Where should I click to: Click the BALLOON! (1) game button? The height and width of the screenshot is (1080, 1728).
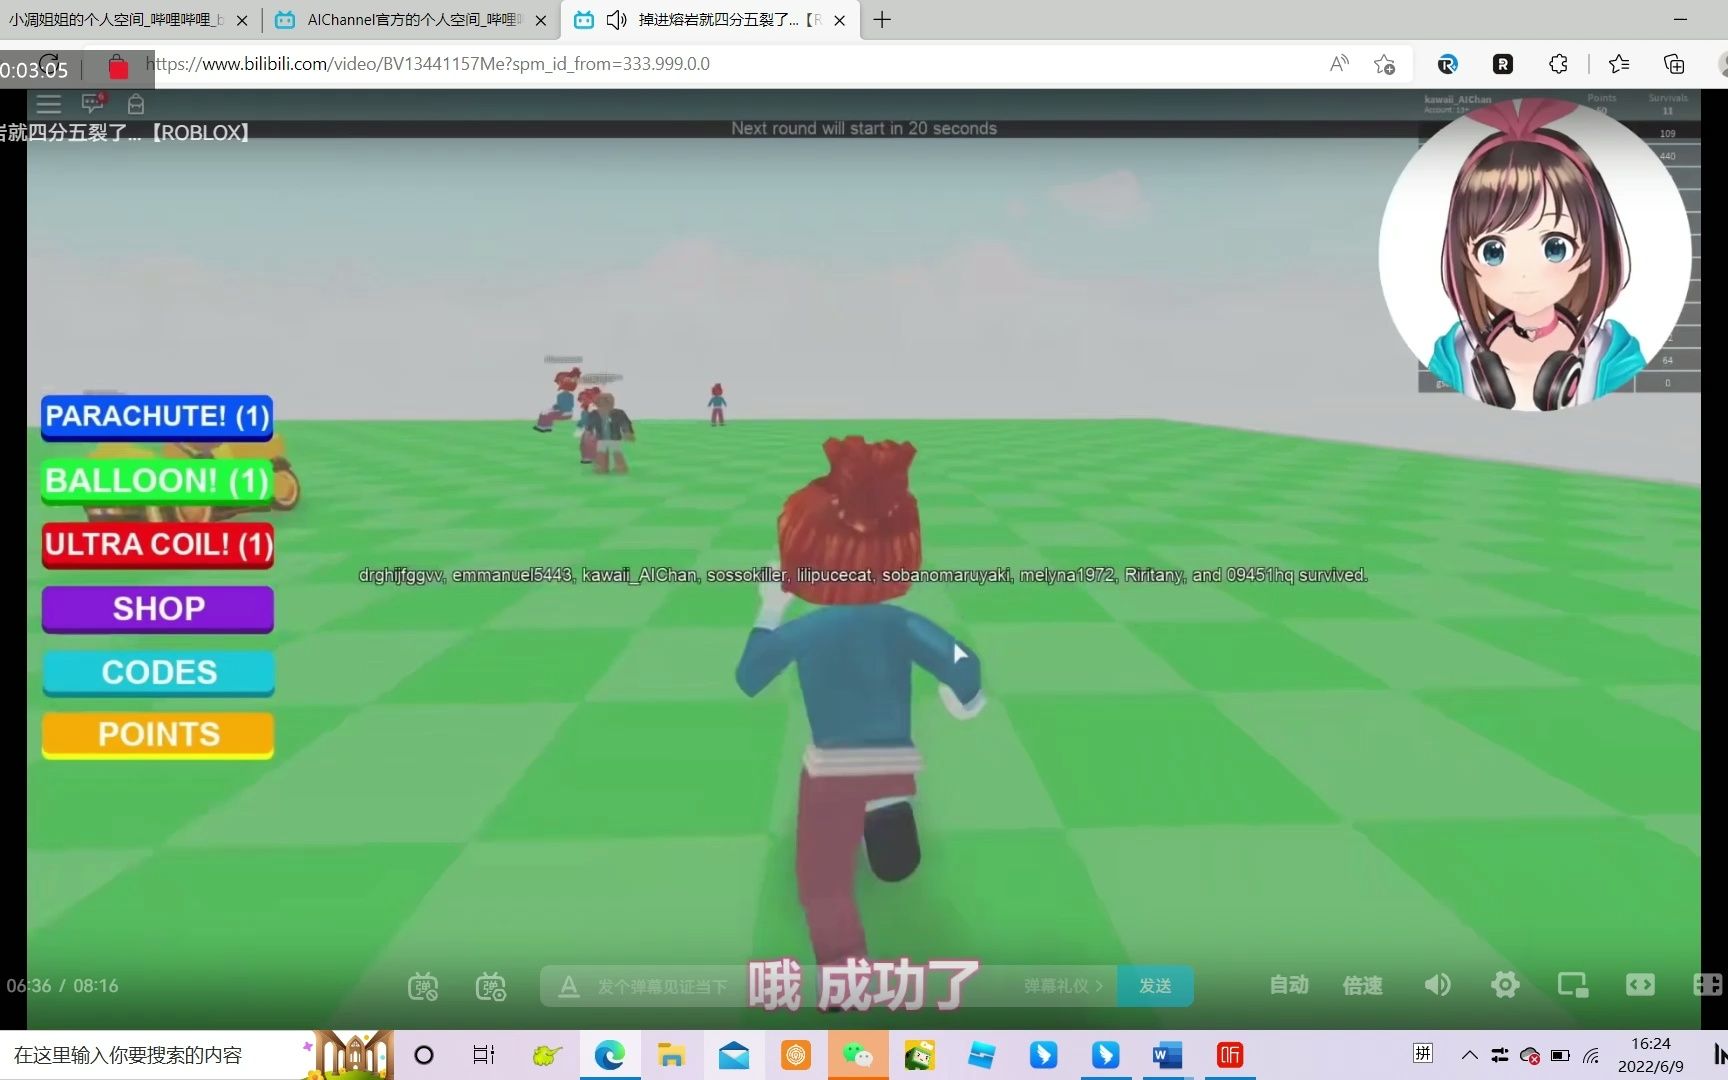coord(157,481)
